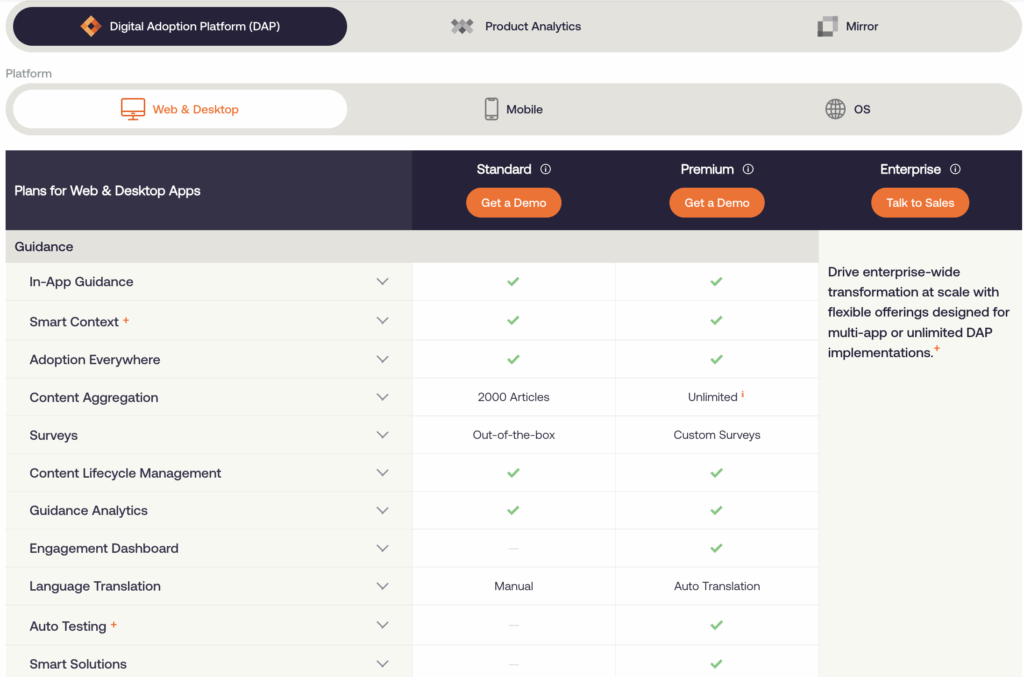Click the Web & Desktop monitor icon
This screenshot has width=1024, height=677.
pyautogui.click(x=133, y=108)
